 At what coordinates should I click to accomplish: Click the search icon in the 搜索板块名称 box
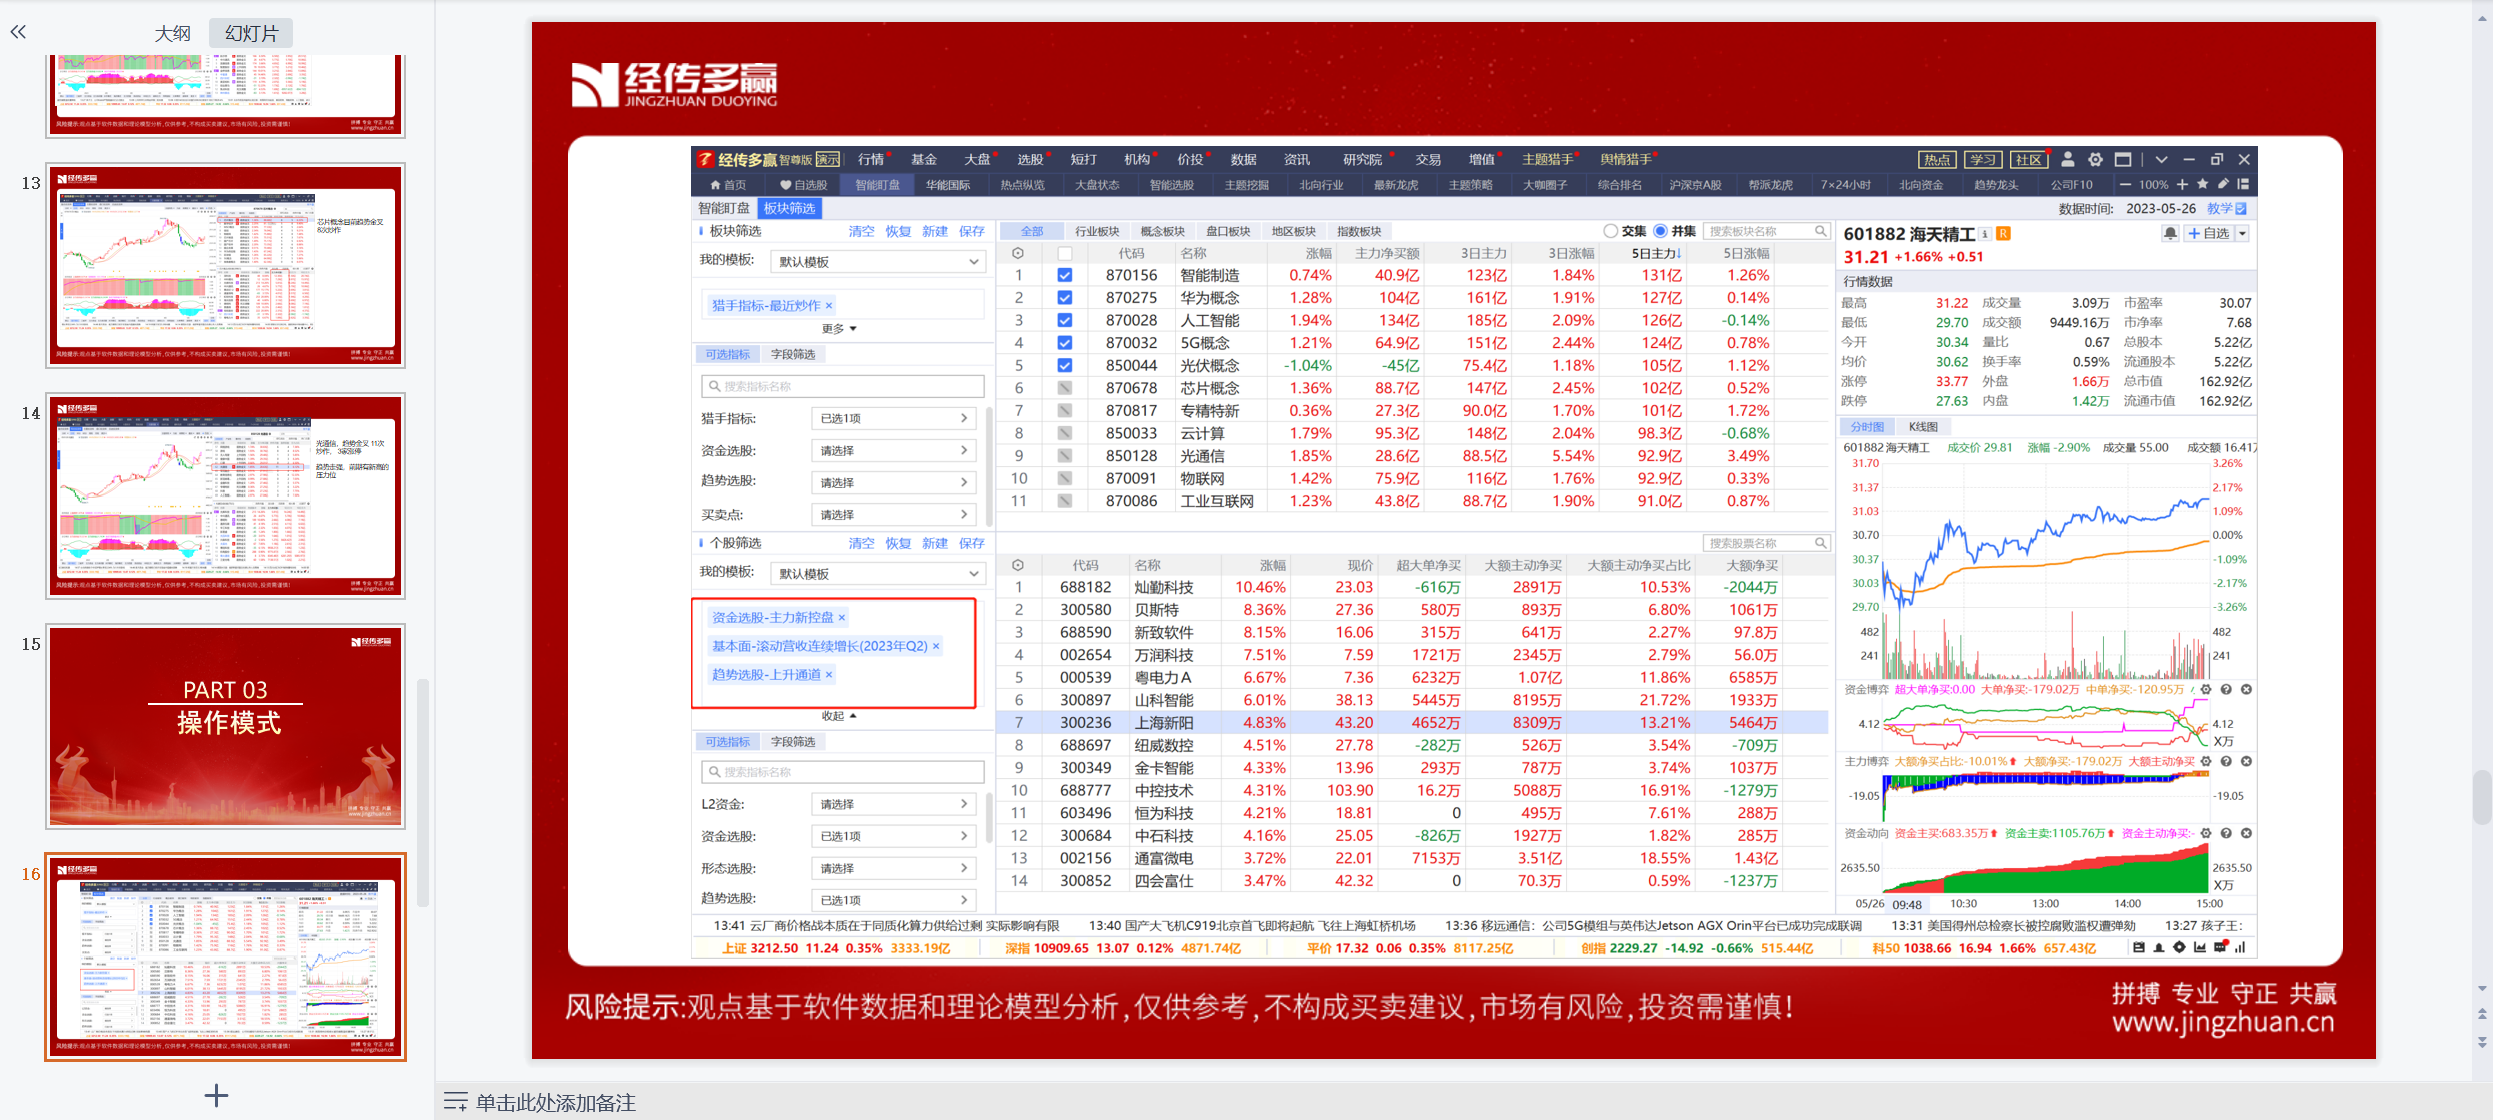(x=1820, y=231)
